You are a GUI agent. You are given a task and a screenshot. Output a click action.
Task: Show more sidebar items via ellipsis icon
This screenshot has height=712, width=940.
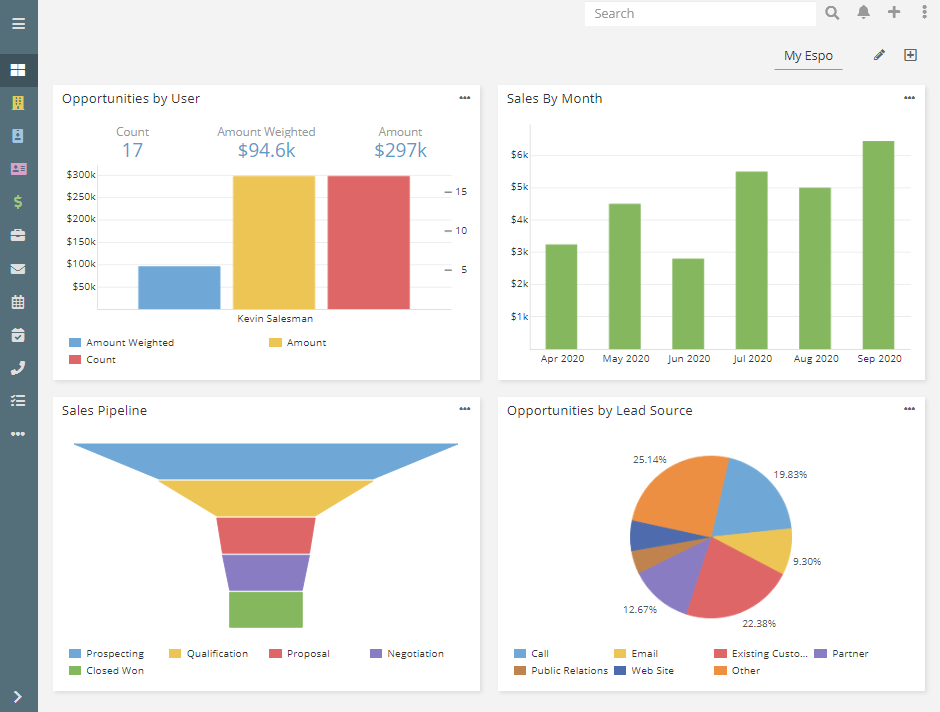coord(18,434)
